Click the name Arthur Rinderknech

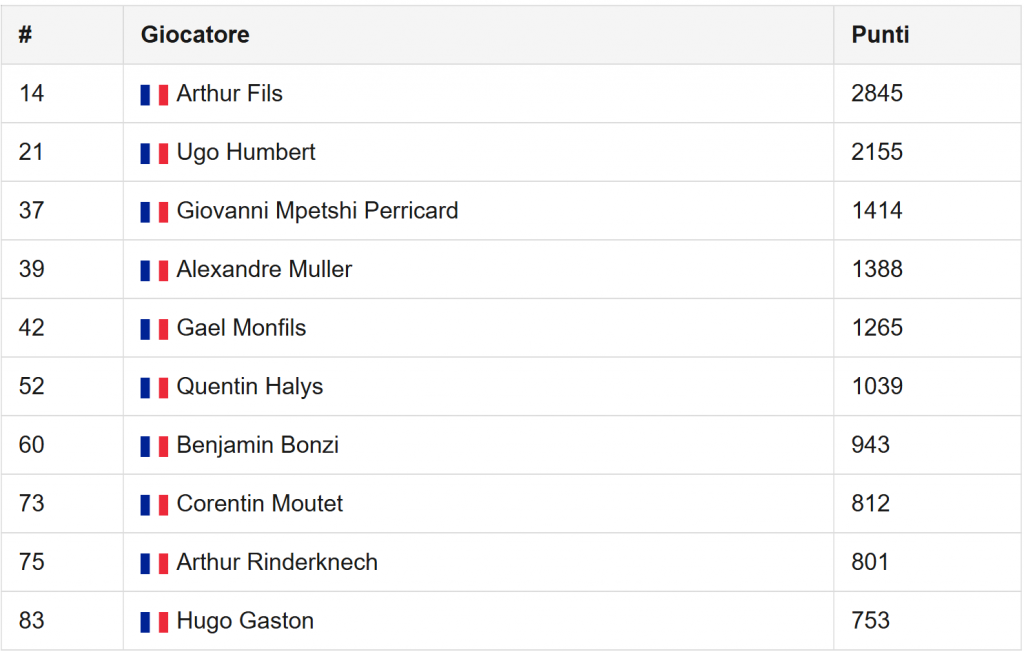click(x=278, y=562)
